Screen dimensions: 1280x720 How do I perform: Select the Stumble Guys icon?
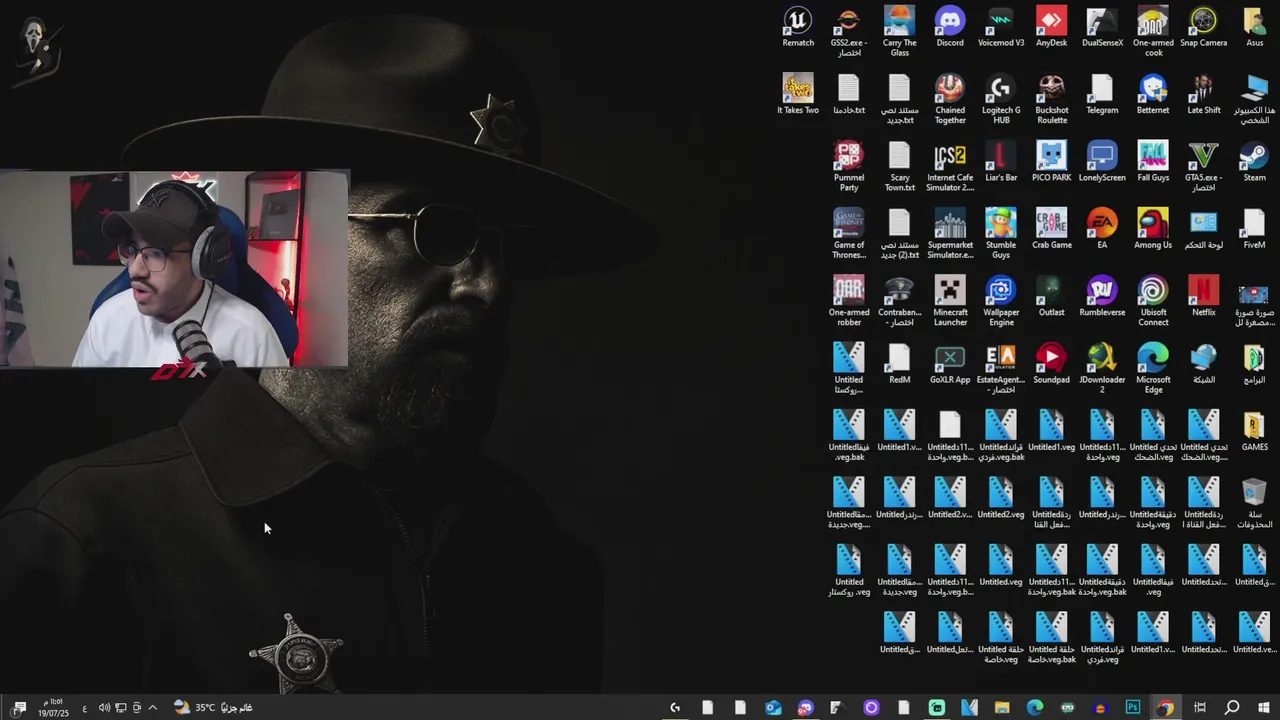click(x=1001, y=233)
